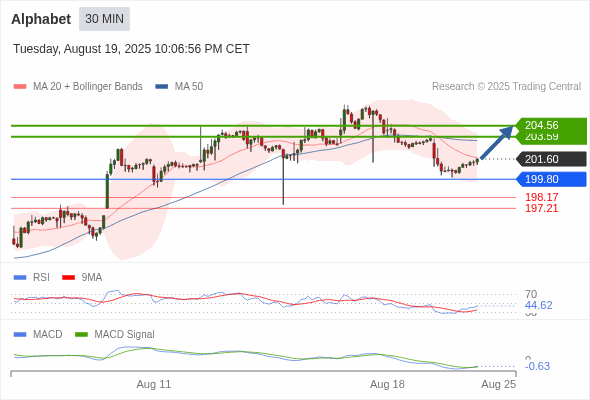Click the Aug 18 date axis label

[x=387, y=384]
